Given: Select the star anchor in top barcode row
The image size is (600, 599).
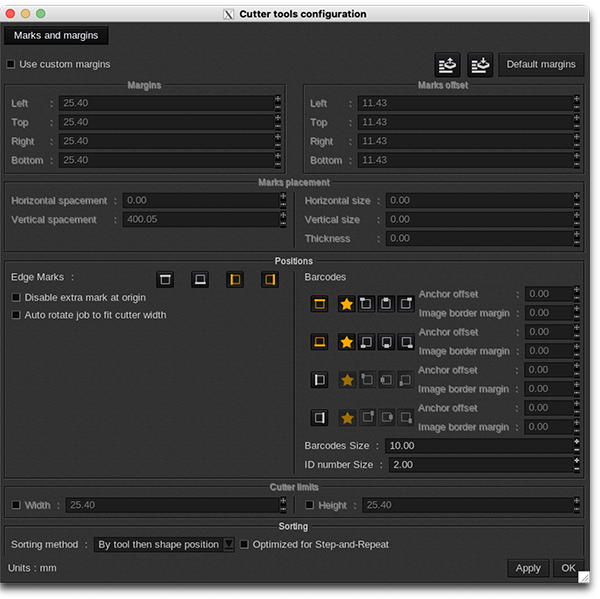Looking at the screenshot, I should coord(347,304).
